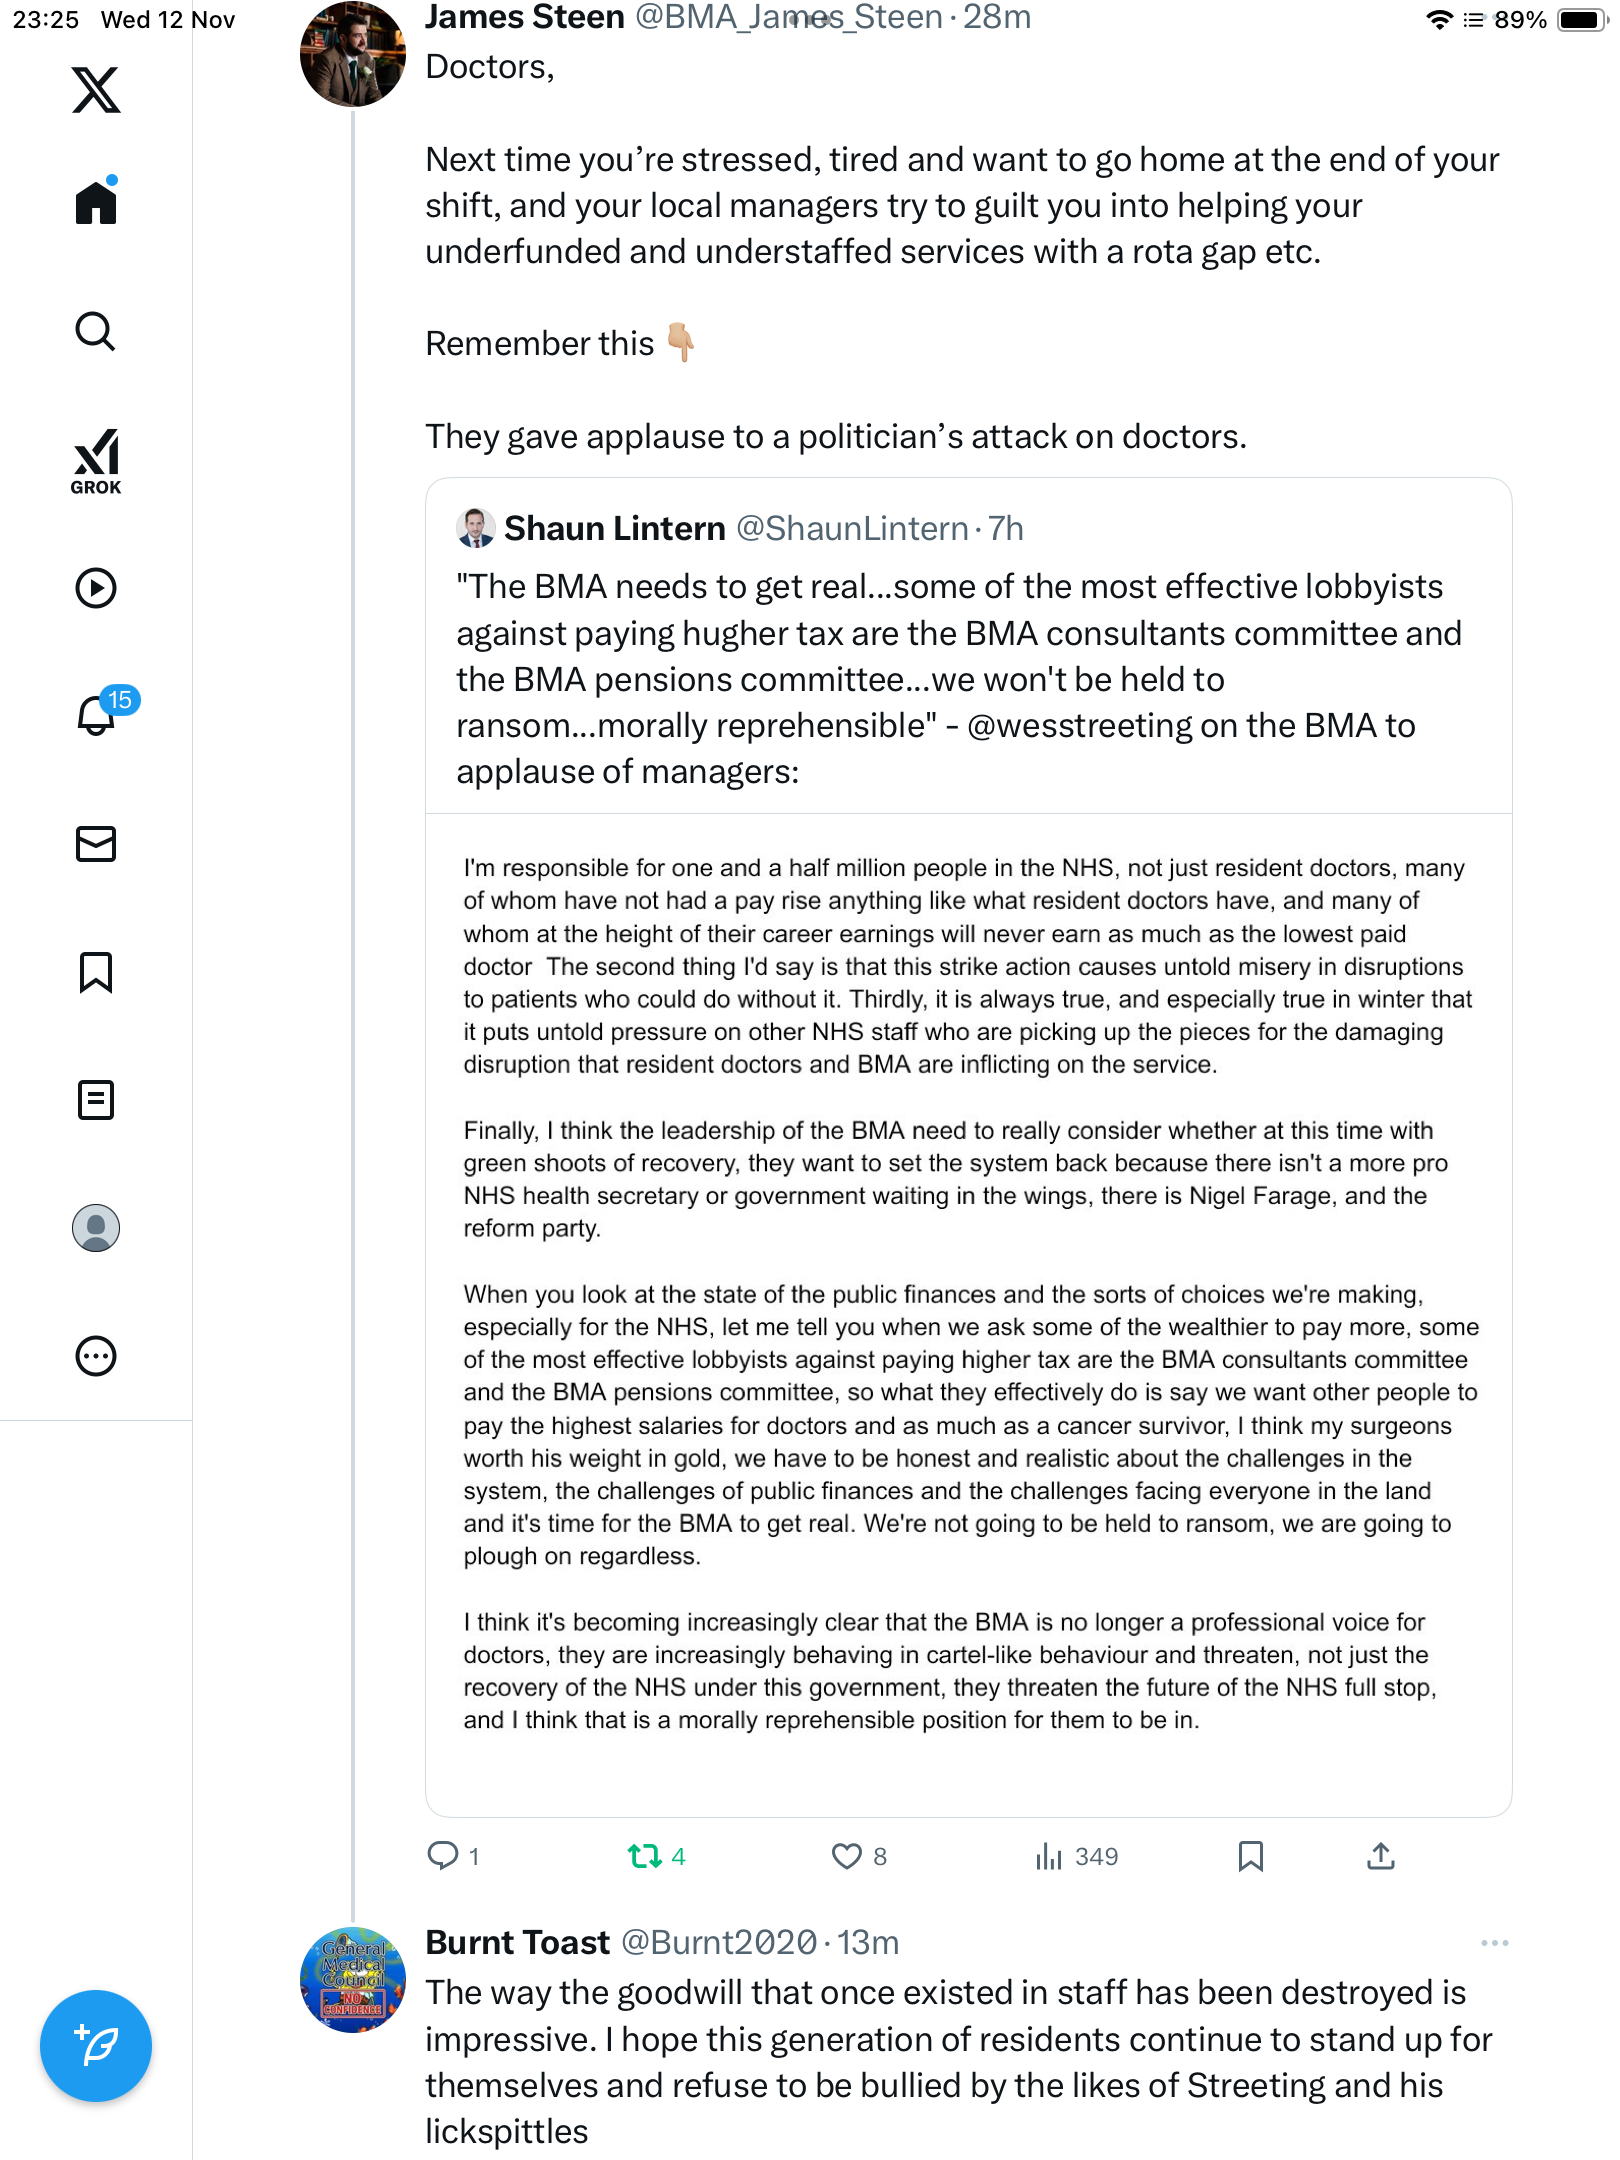Open Notifications with 15 badge
This screenshot has width=1620, height=2160.
[x=96, y=715]
